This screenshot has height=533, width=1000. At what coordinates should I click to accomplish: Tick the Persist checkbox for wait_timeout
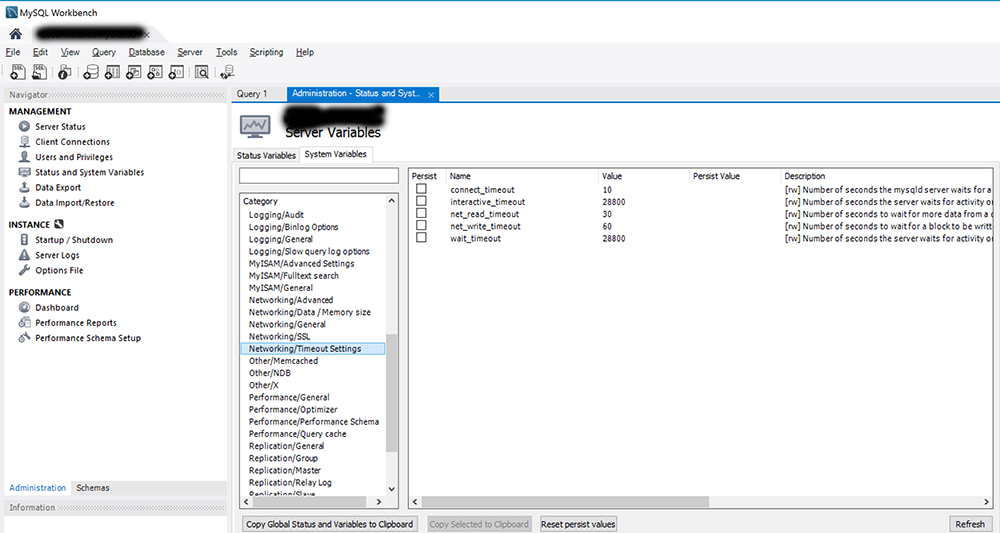tap(421, 237)
